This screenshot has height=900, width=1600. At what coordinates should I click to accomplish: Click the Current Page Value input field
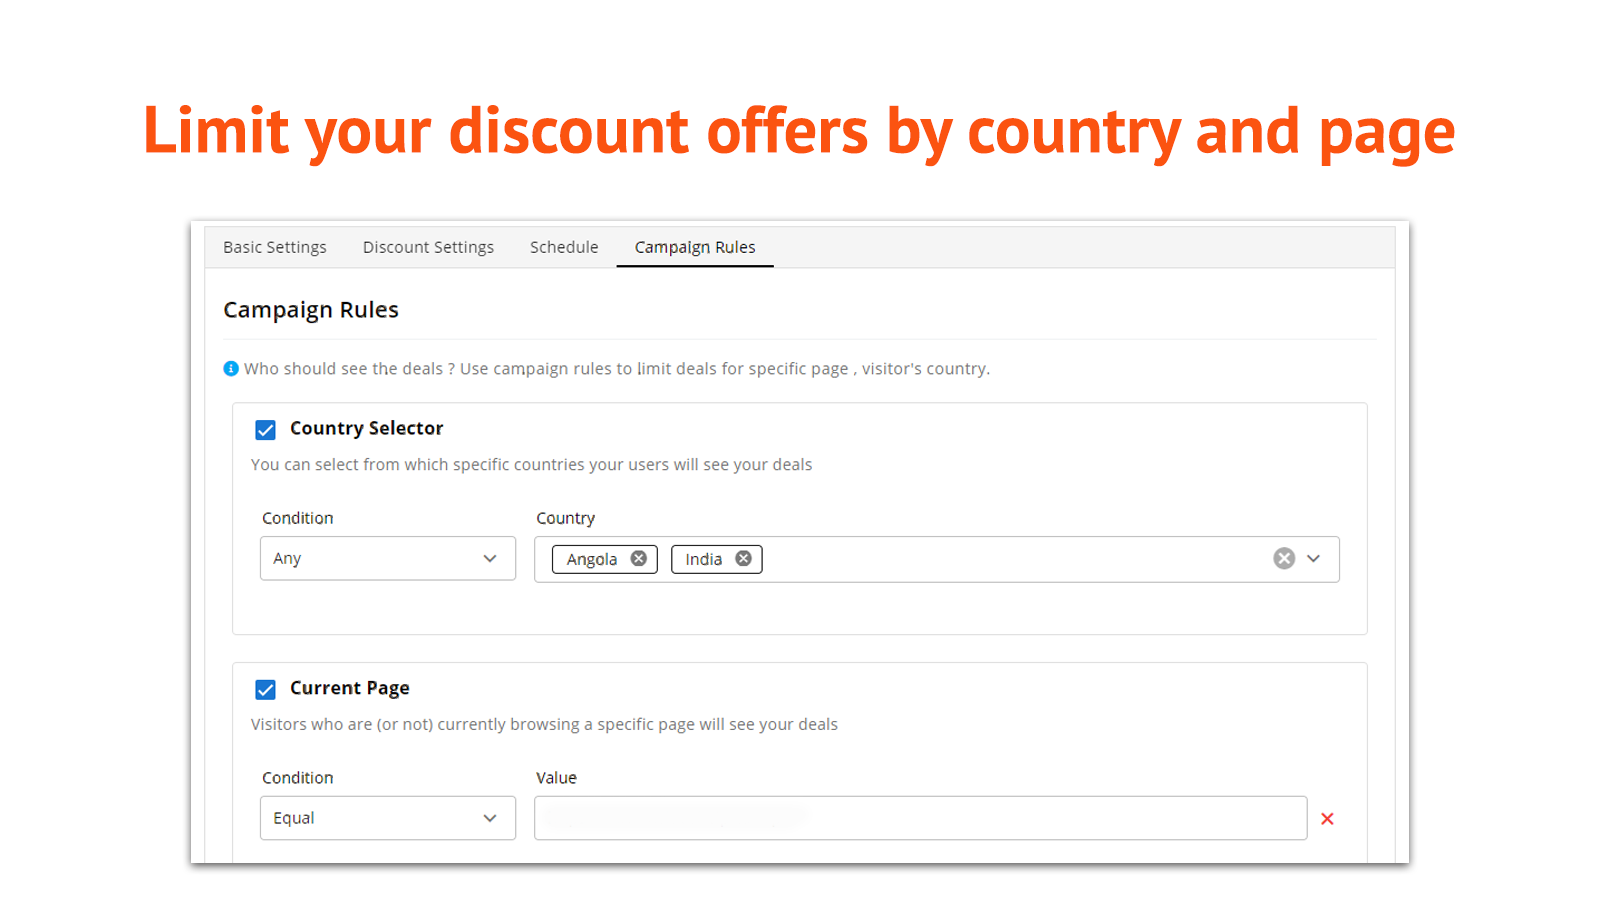pyautogui.click(x=920, y=819)
